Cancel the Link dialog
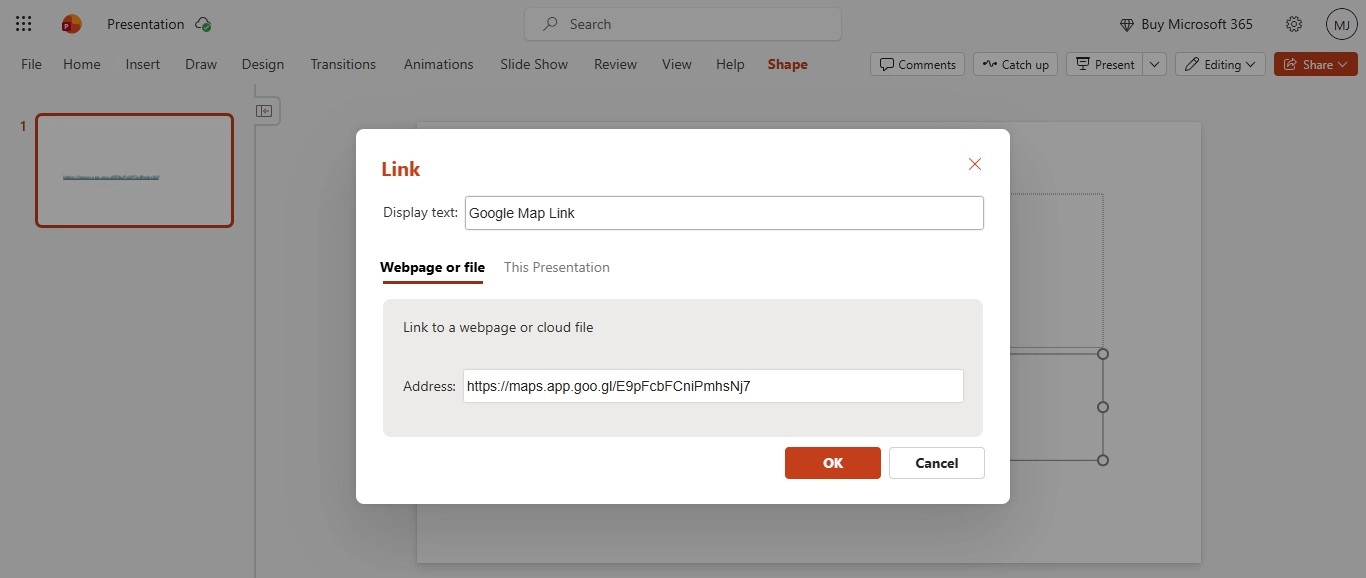This screenshot has width=1366, height=578. (936, 462)
